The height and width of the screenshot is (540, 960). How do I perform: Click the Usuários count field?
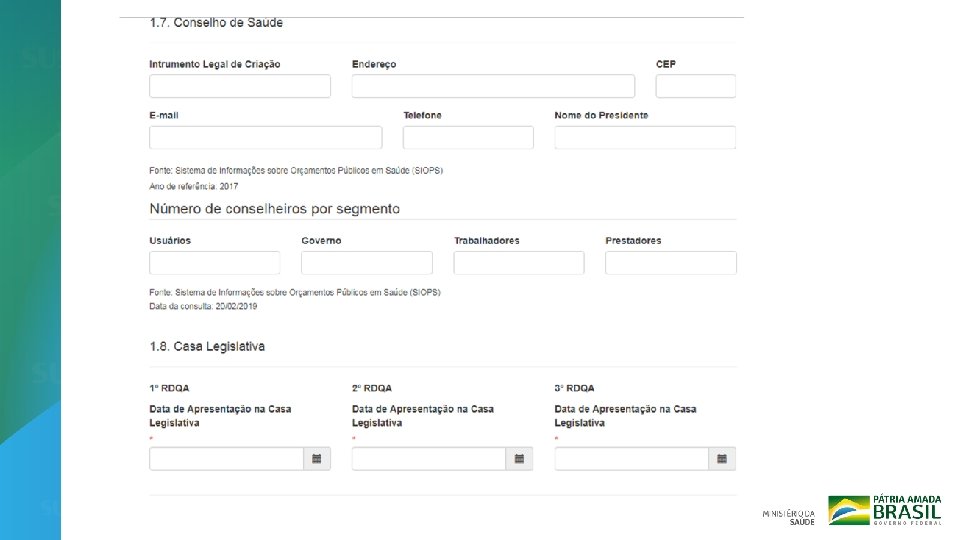click(215, 263)
